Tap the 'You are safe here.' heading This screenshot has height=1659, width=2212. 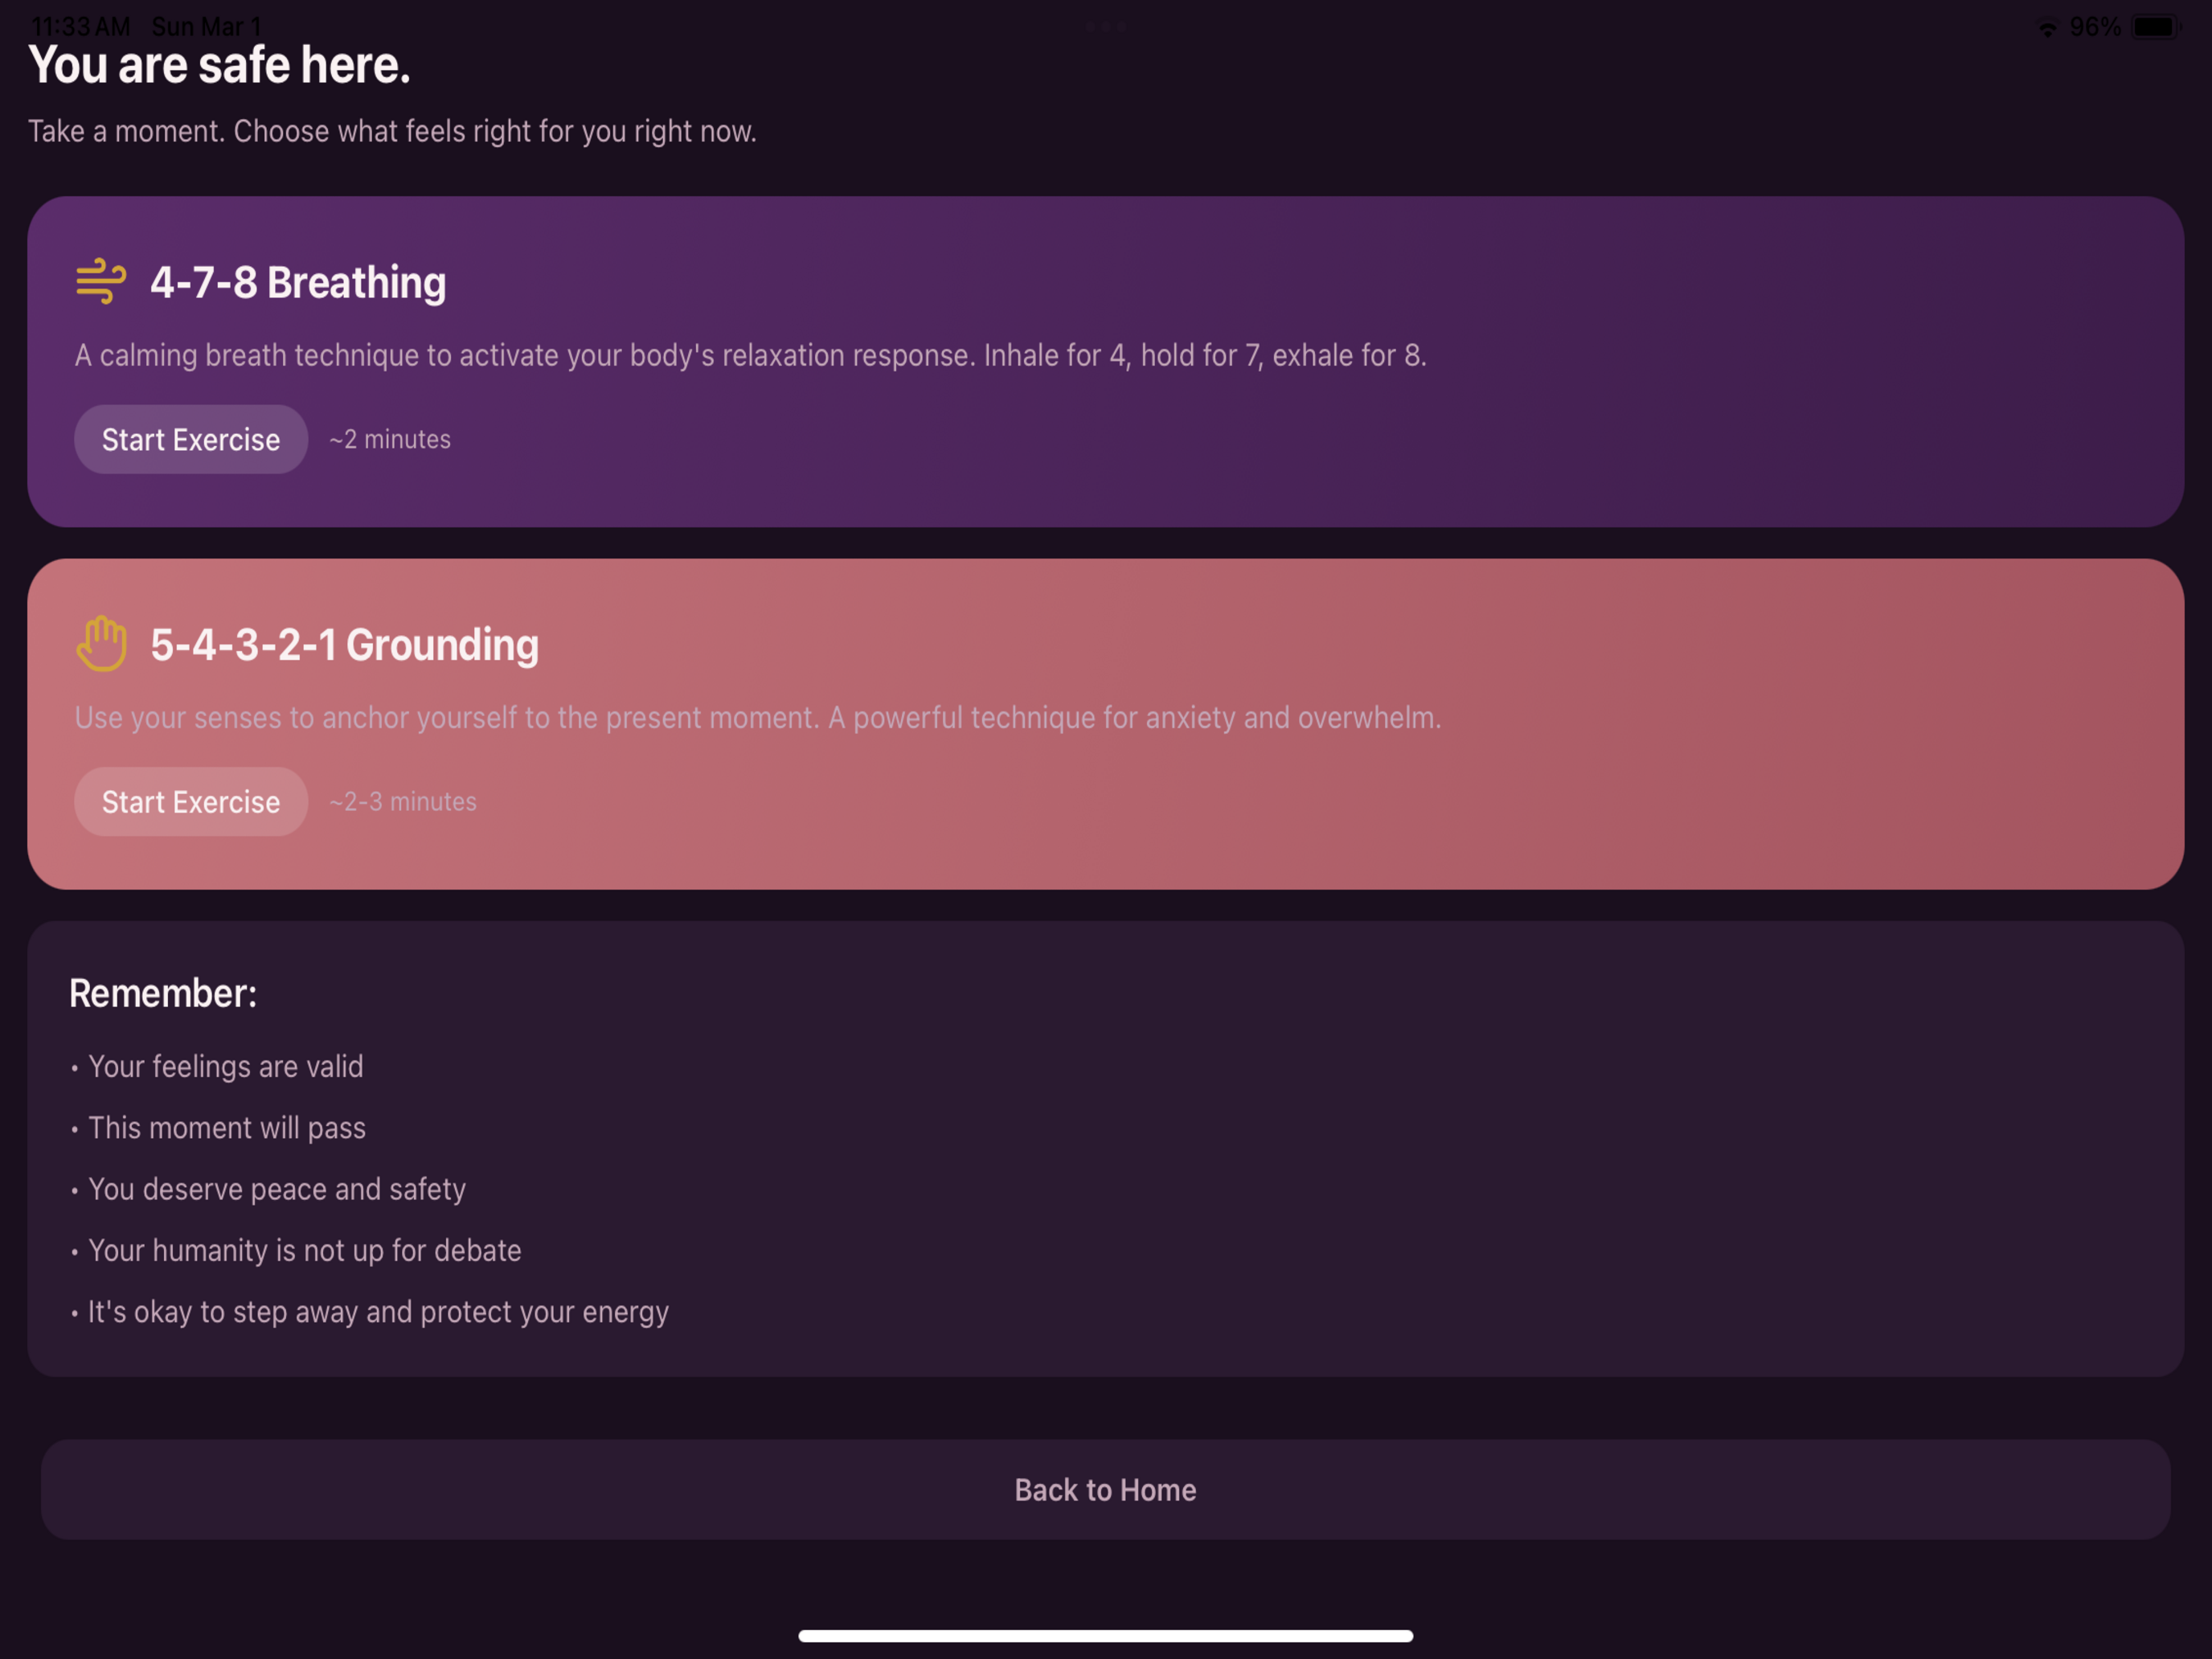219,65
